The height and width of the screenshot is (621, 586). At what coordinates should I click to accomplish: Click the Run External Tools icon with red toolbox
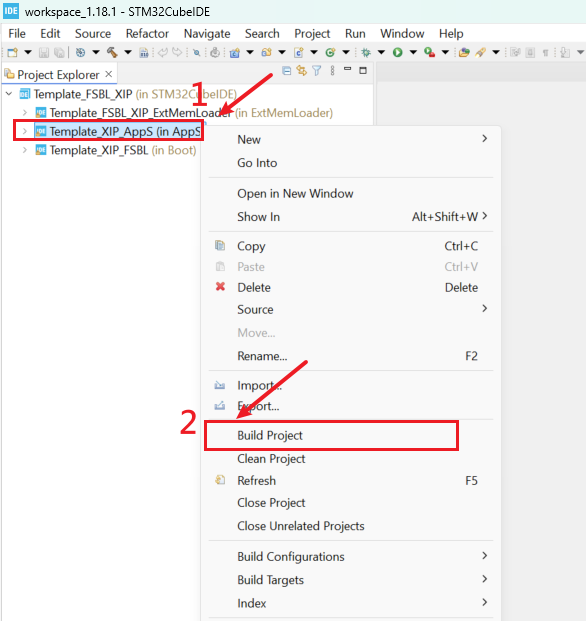click(x=429, y=52)
